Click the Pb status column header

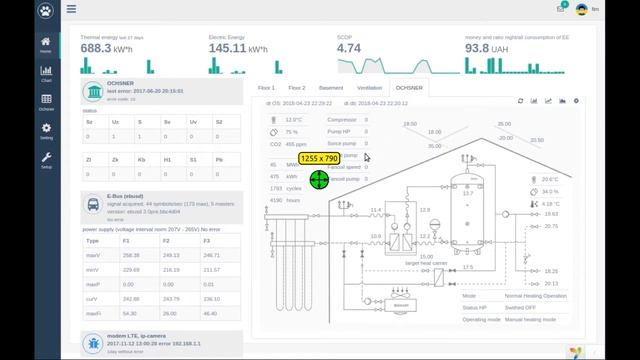tap(219, 160)
